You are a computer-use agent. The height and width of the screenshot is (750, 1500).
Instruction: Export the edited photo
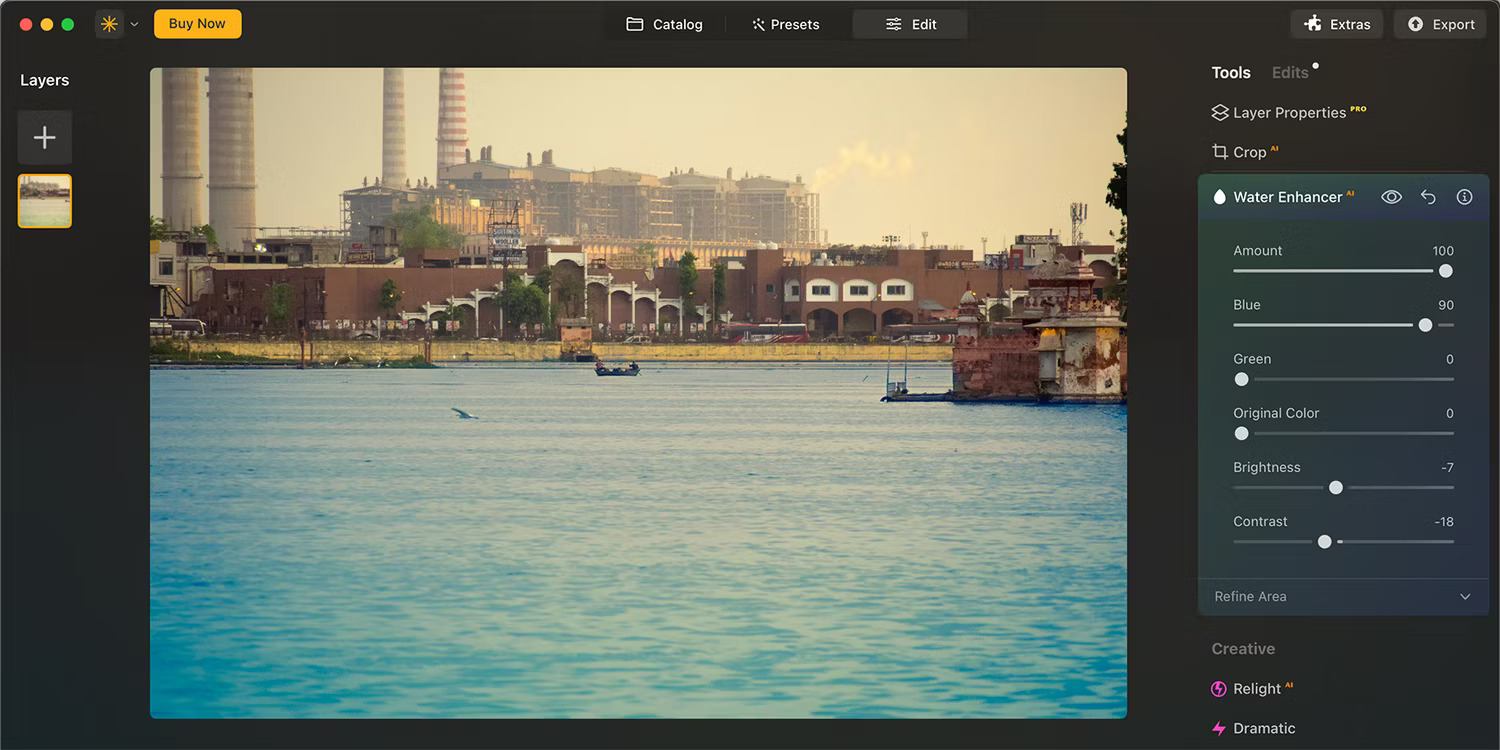pos(1440,23)
